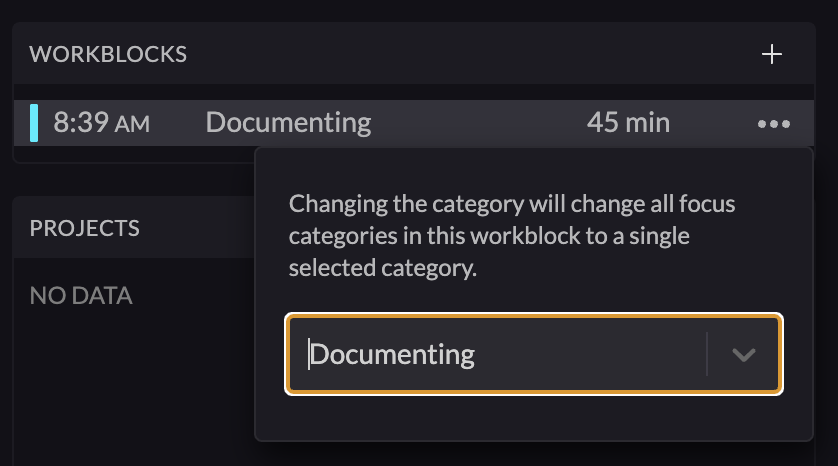838x466 pixels.
Task: Click the Documenting label in the workblock row
Action: point(288,123)
